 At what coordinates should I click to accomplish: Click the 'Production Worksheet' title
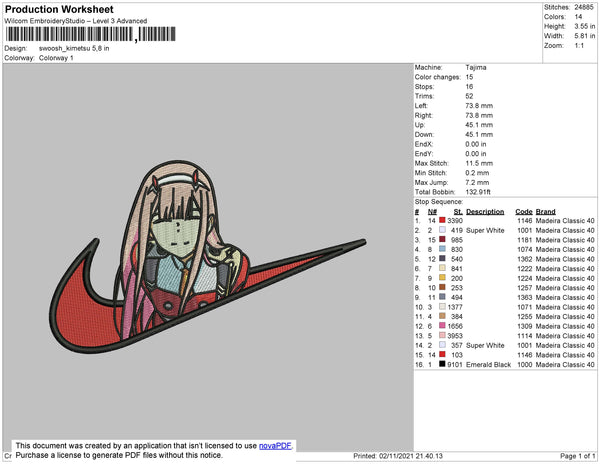click(x=59, y=10)
